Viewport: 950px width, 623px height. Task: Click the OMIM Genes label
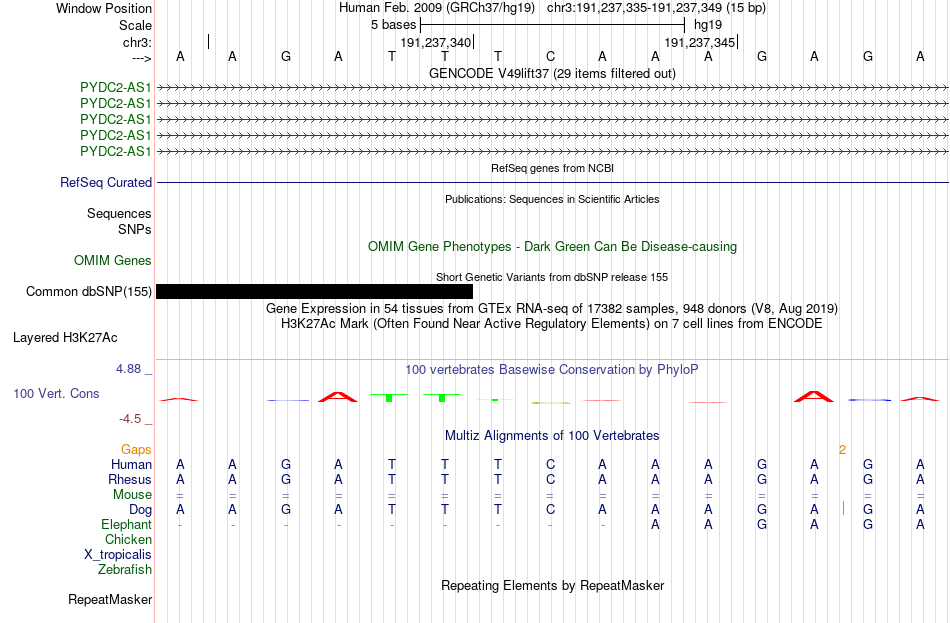click(x=112, y=261)
